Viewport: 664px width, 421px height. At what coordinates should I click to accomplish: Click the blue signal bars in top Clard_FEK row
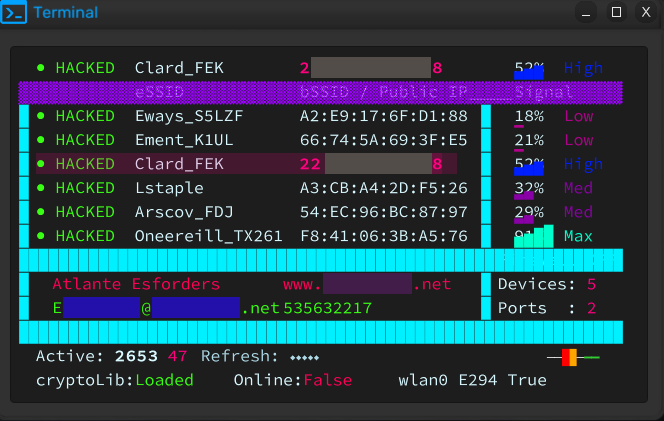coord(529,74)
